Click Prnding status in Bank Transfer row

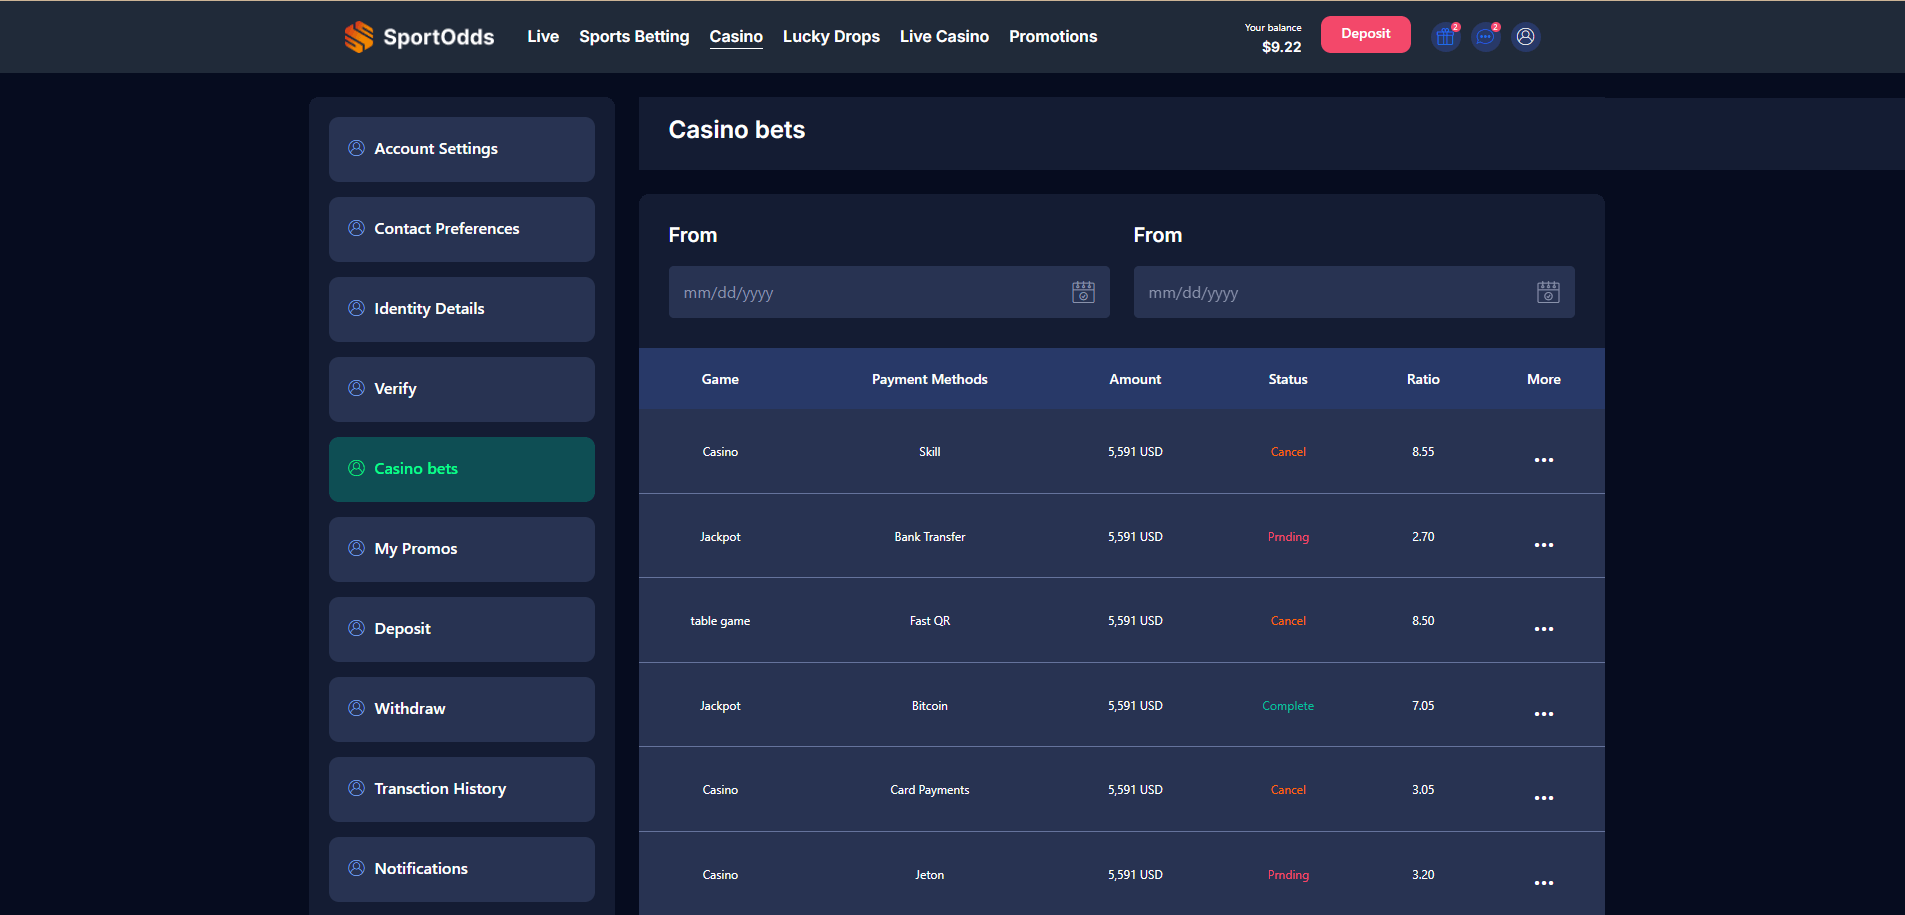click(x=1288, y=537)
